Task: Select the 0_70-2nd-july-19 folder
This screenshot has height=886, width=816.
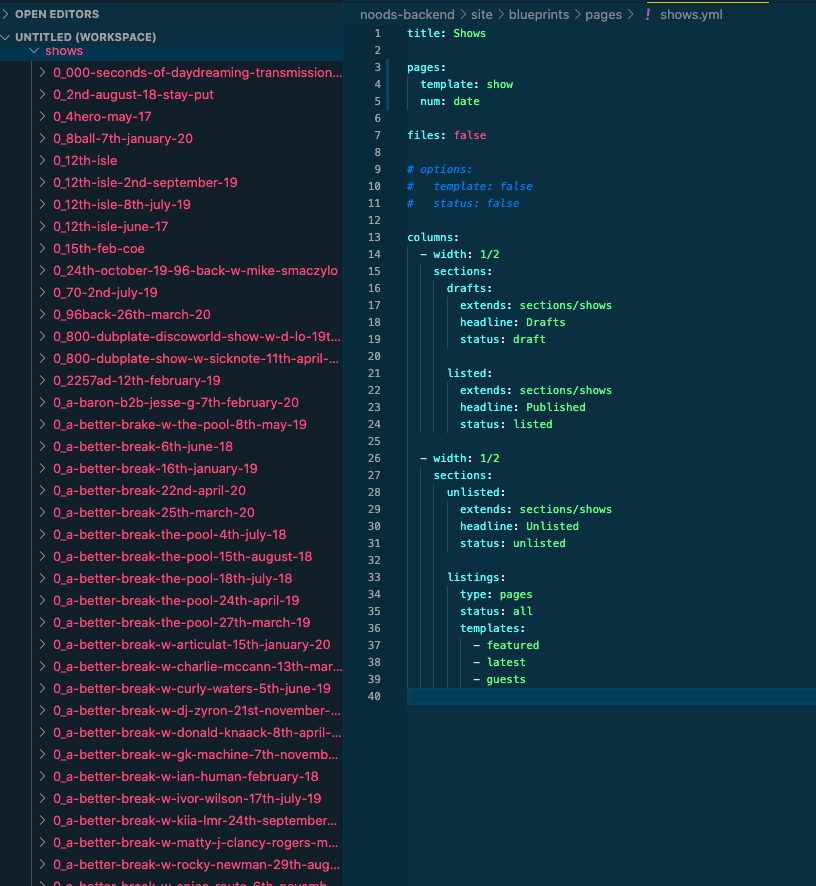Action: coord(105,293)
